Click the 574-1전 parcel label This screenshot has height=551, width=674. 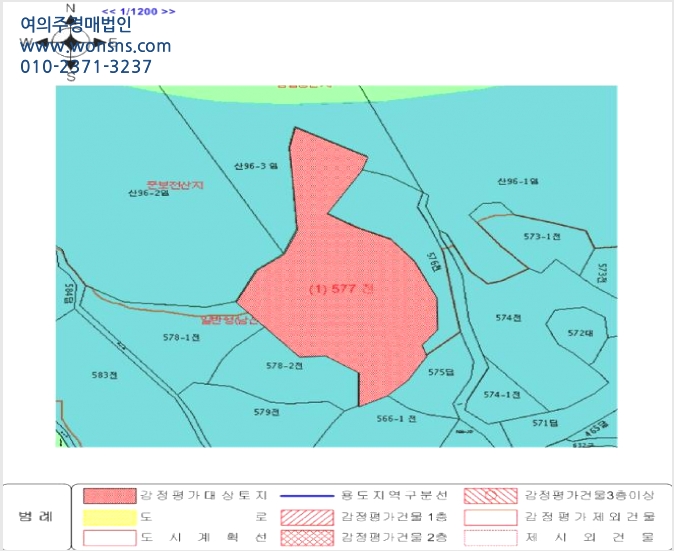coord(502,395)
